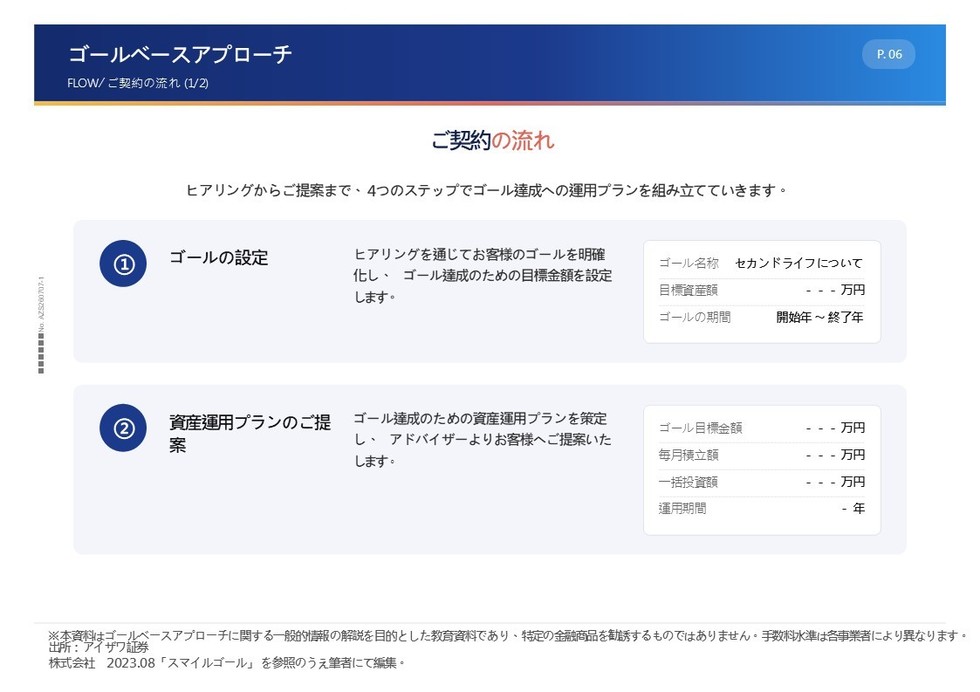This screenshot has height=692, width=980.
Task: Click the 目標資産額 value field
Action: 835,290
